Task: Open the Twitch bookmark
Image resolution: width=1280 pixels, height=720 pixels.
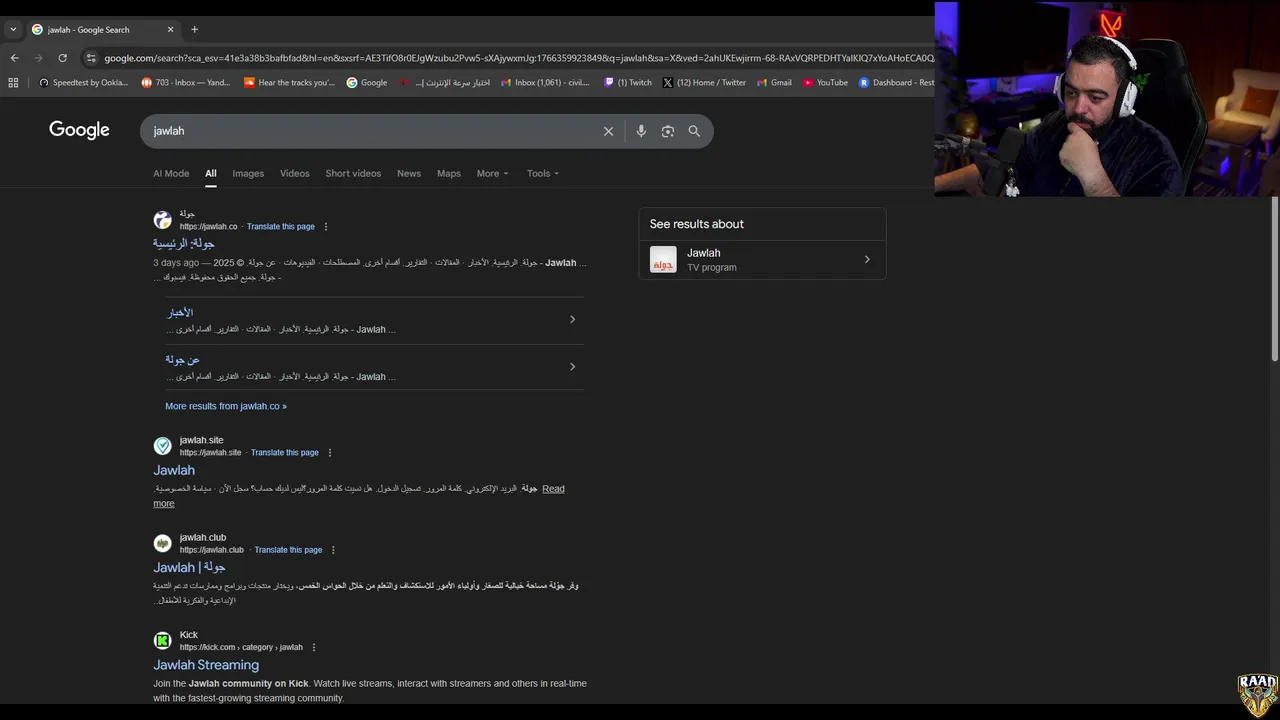Action: click(x=628, y=83)
